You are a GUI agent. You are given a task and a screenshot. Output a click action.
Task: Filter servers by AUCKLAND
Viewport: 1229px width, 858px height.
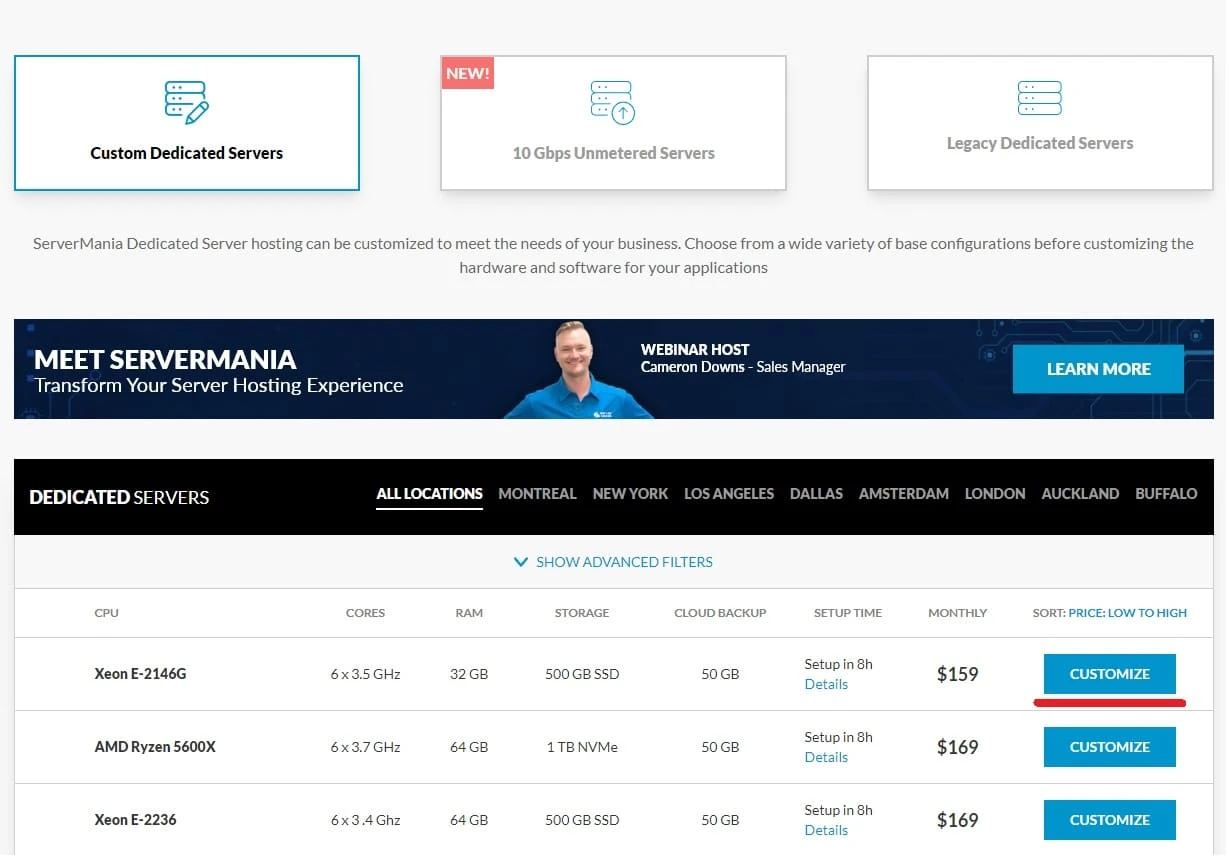point(1080,494)
